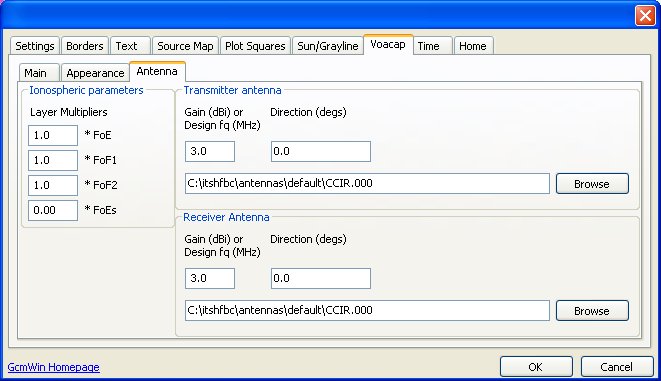Focus the receiver antenna gain field
Viewport: 661px width, 381px height.
210,278
